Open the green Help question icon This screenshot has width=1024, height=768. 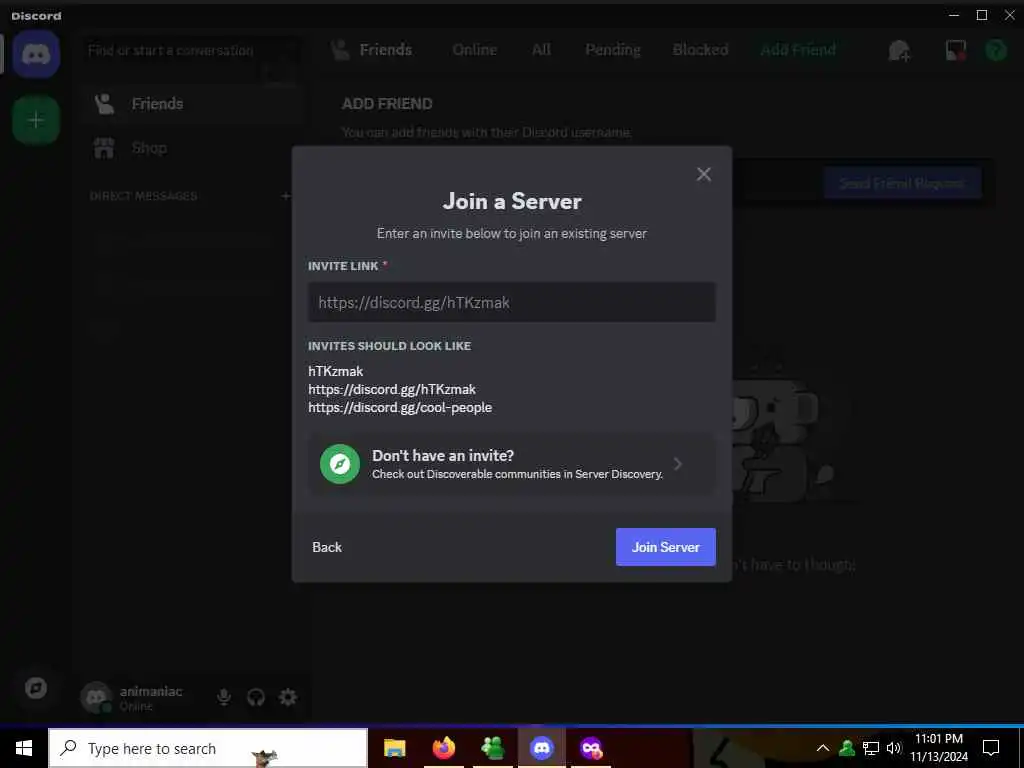pos(996,50)
